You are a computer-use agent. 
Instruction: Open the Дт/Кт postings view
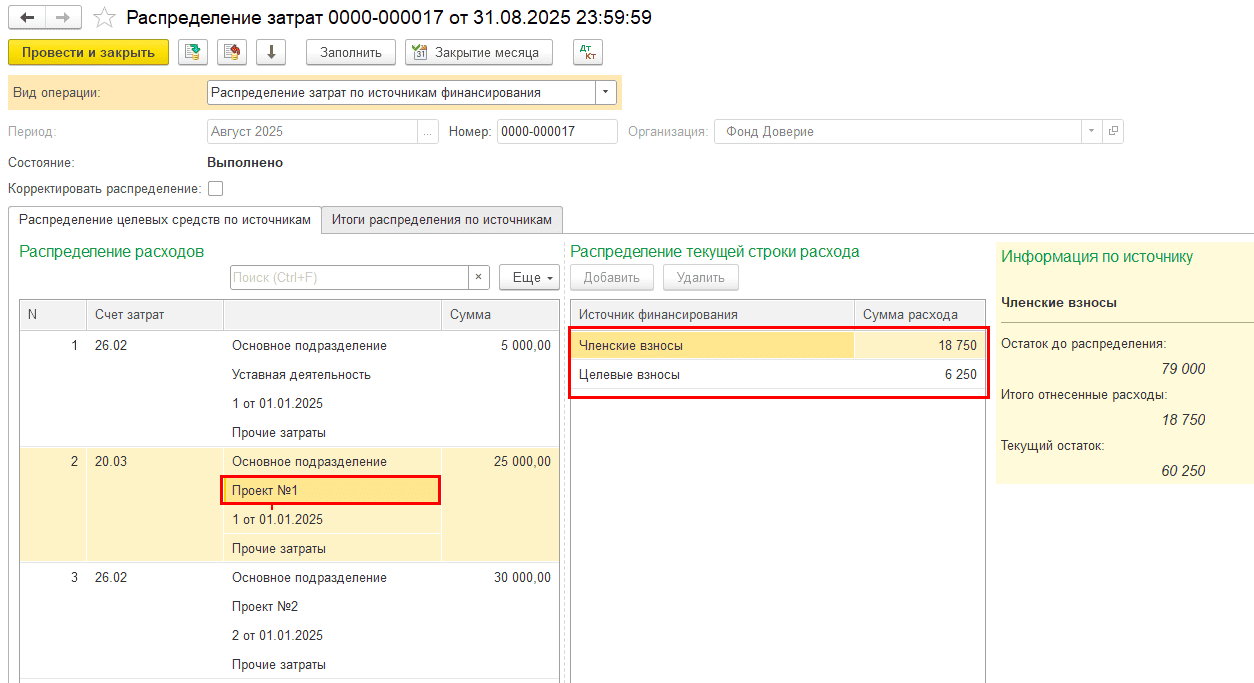(588, 52)
